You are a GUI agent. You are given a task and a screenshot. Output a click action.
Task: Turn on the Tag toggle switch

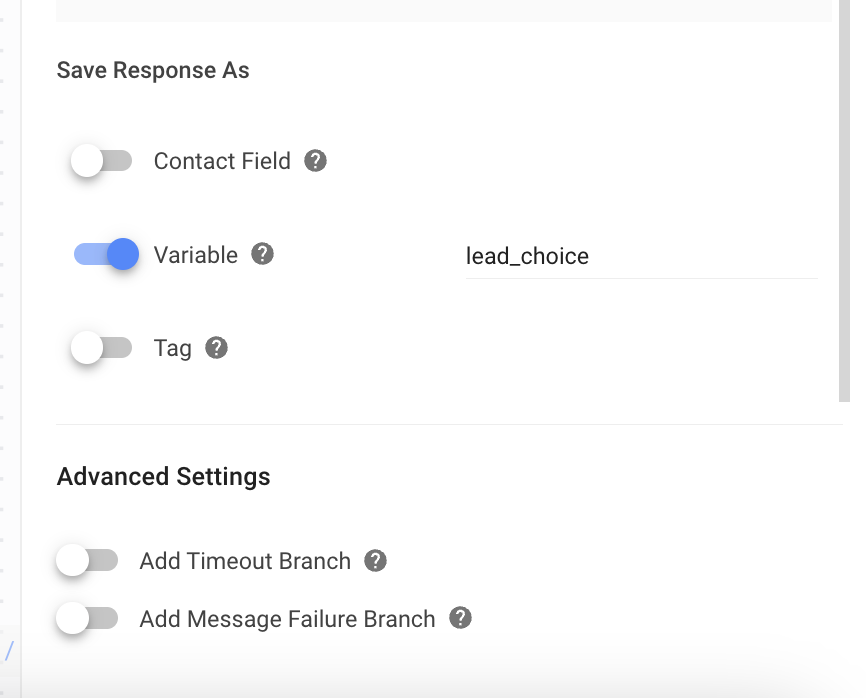click(x=101, y=348)
